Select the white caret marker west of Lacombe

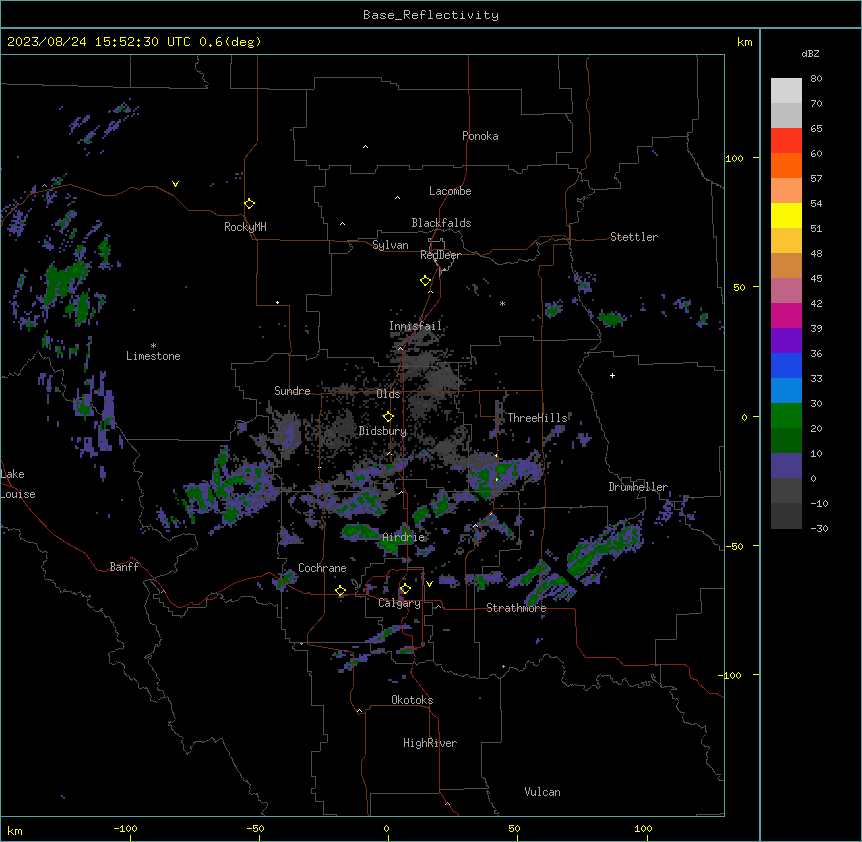click(397, 197)
